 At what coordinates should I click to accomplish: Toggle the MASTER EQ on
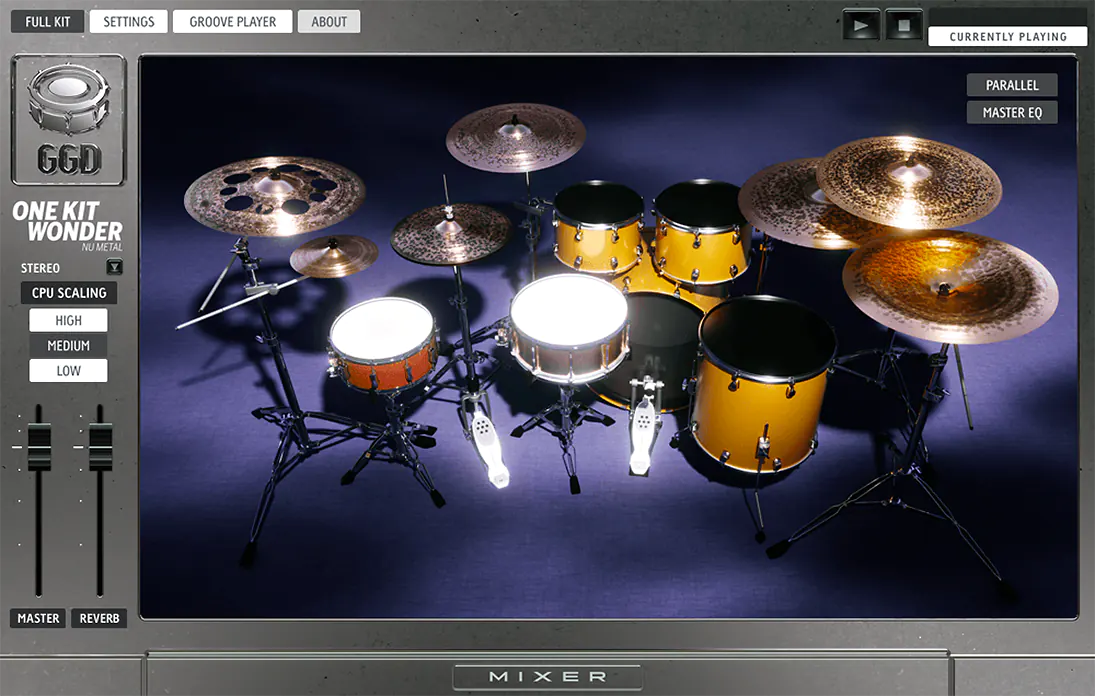coord(1011,112)
